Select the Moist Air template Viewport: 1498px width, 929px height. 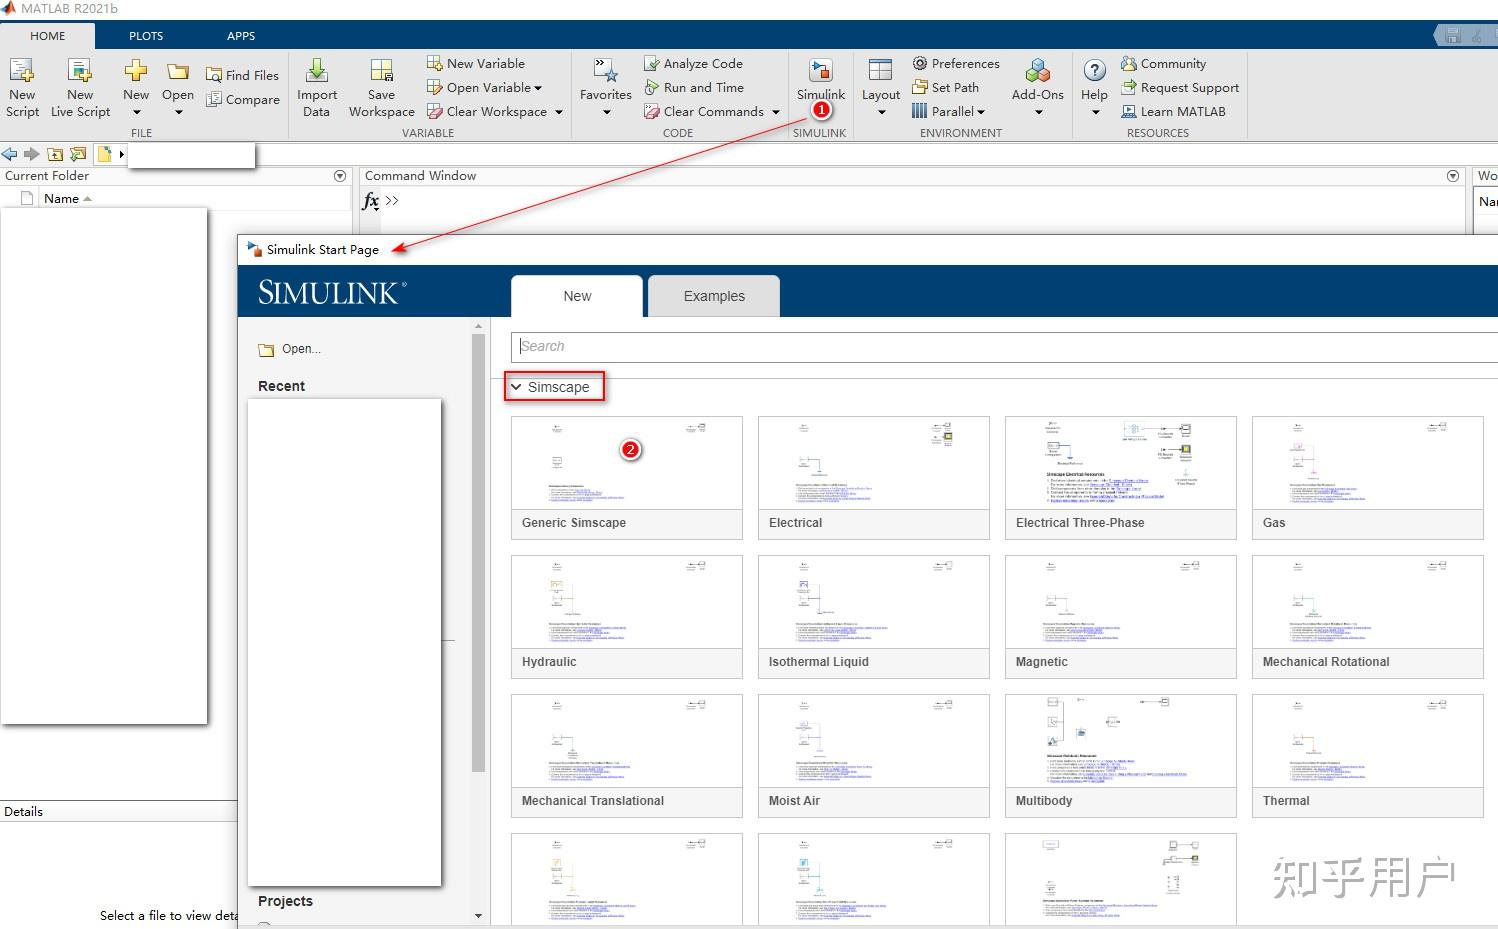click(x=874, y=756)
